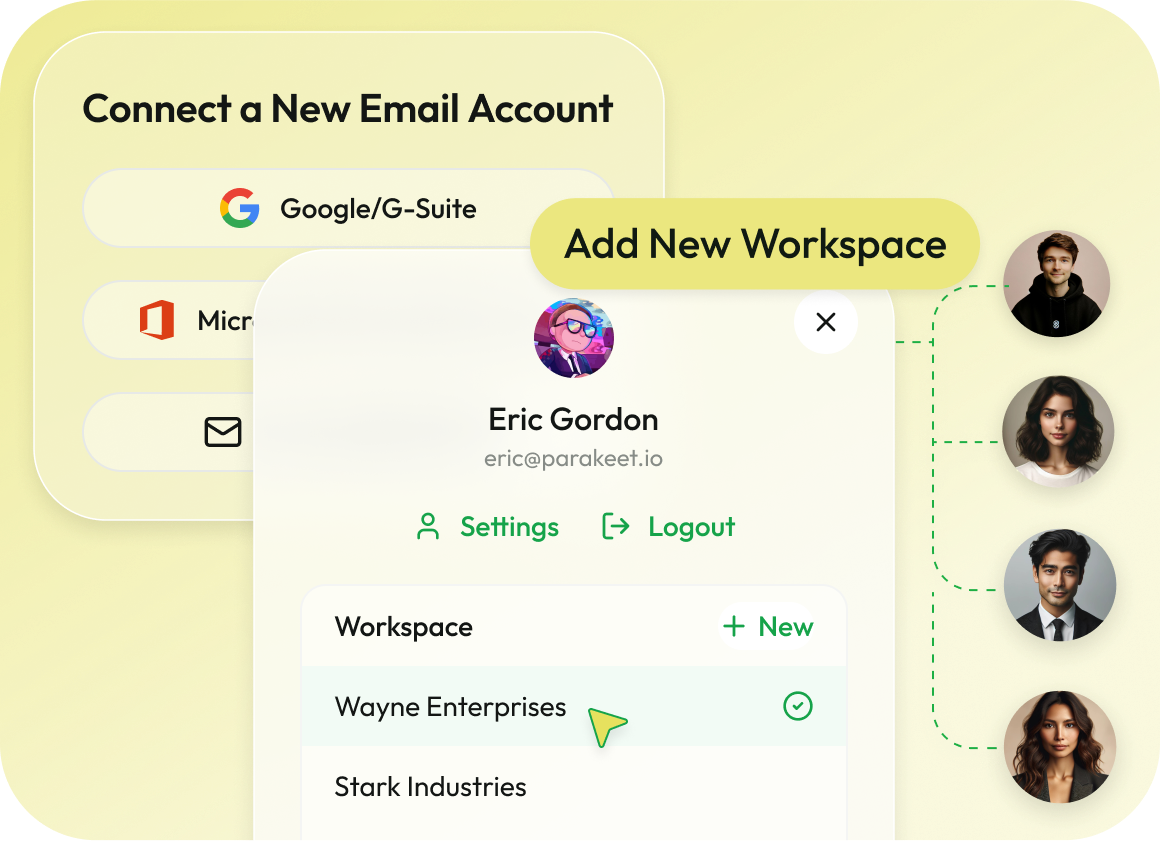The height and width of the screenshot is (841, 1160).
Task: Click the Add New Workspace pill
Action: tap(755, 244)
